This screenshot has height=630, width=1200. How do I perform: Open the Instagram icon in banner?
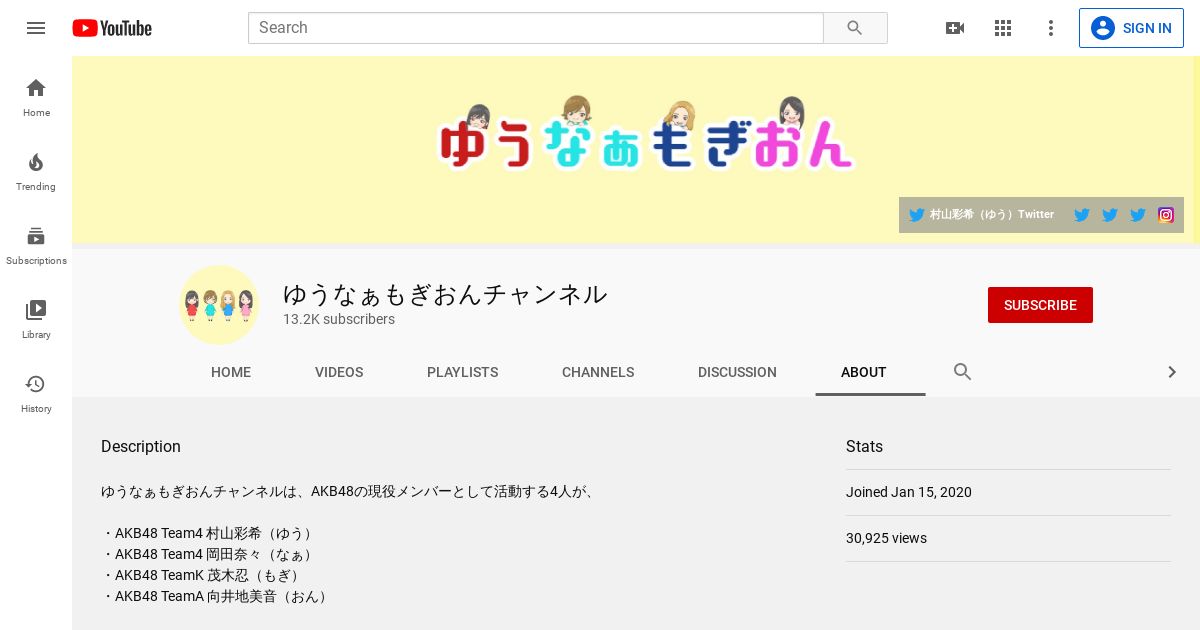click(1166, 215)
